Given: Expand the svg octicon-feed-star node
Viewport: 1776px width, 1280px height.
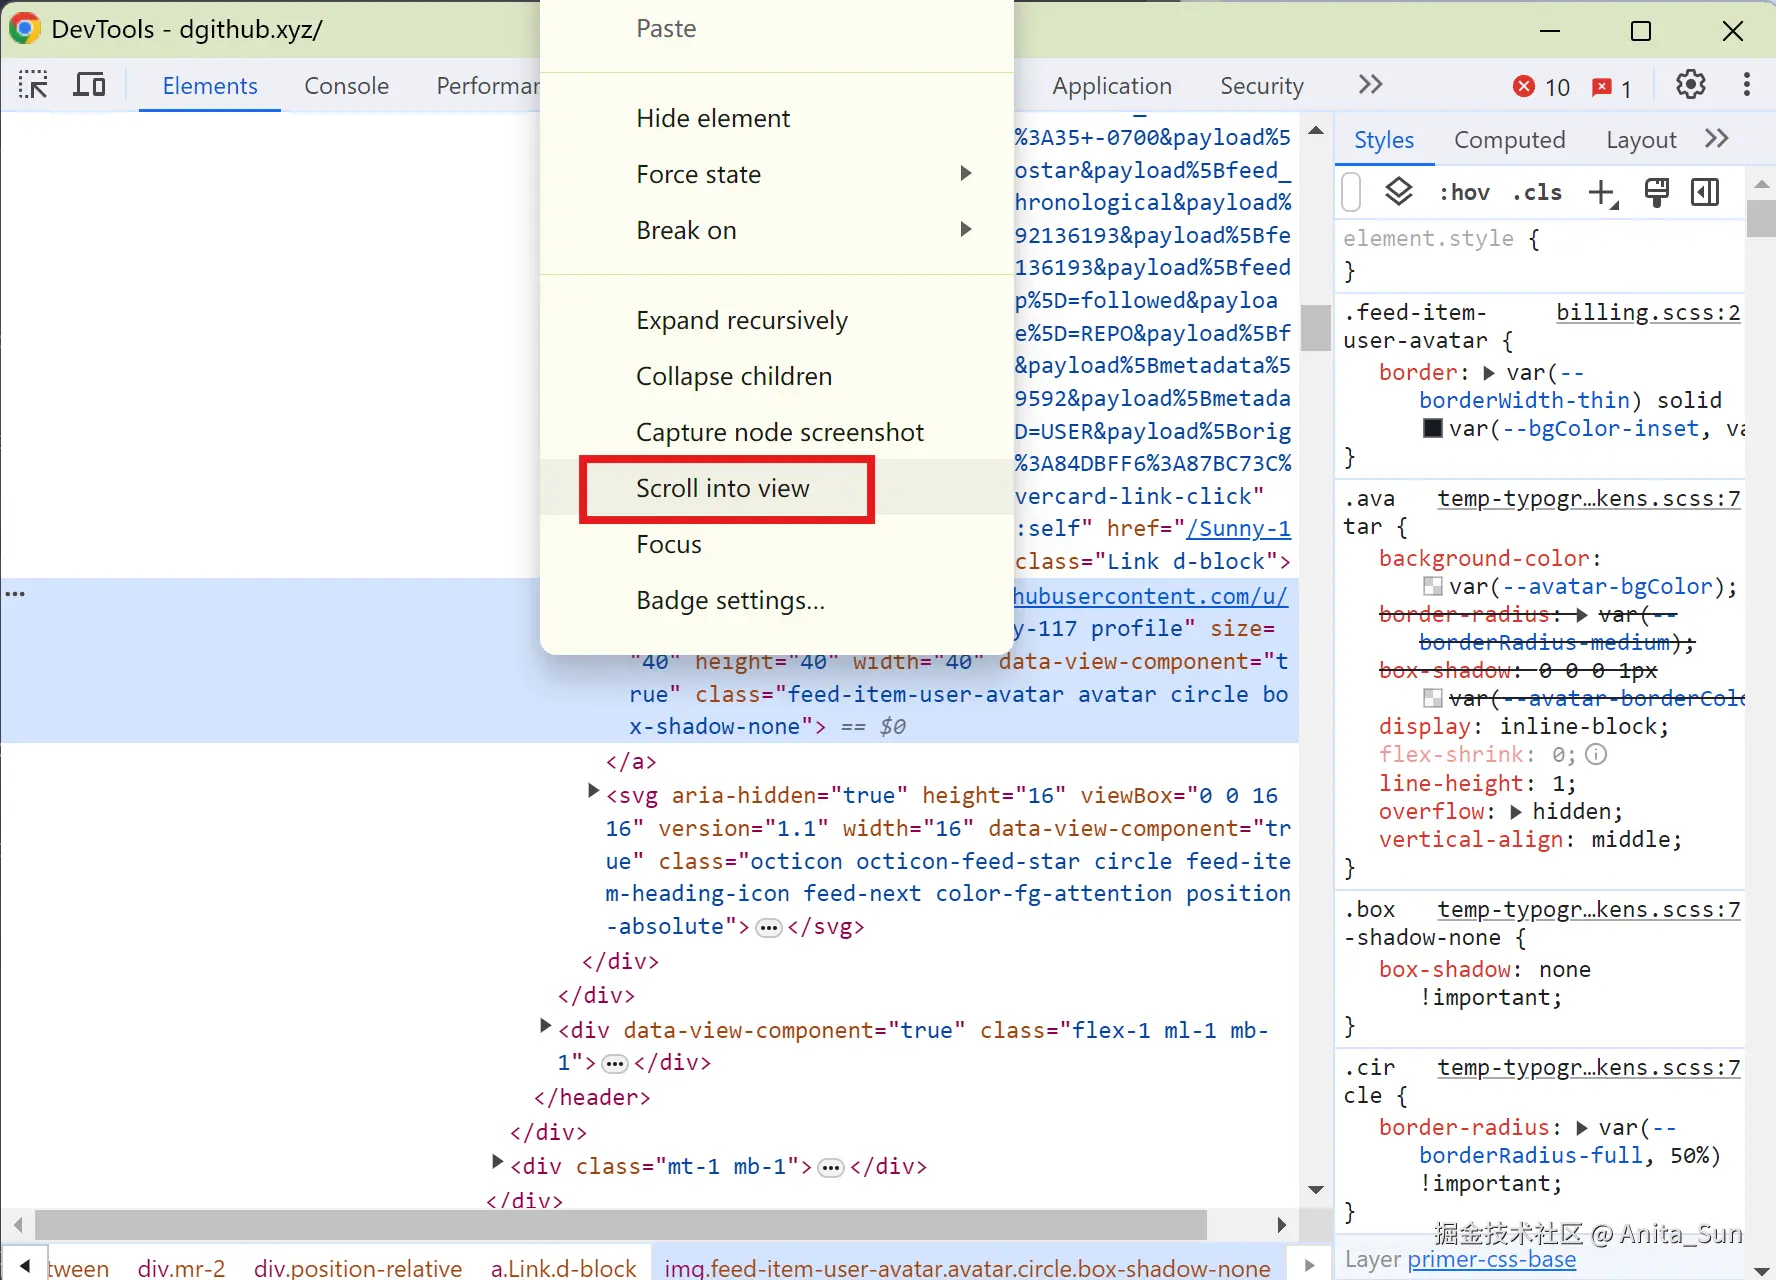Looking at the screenshot, I should click(x=593, y=792).
